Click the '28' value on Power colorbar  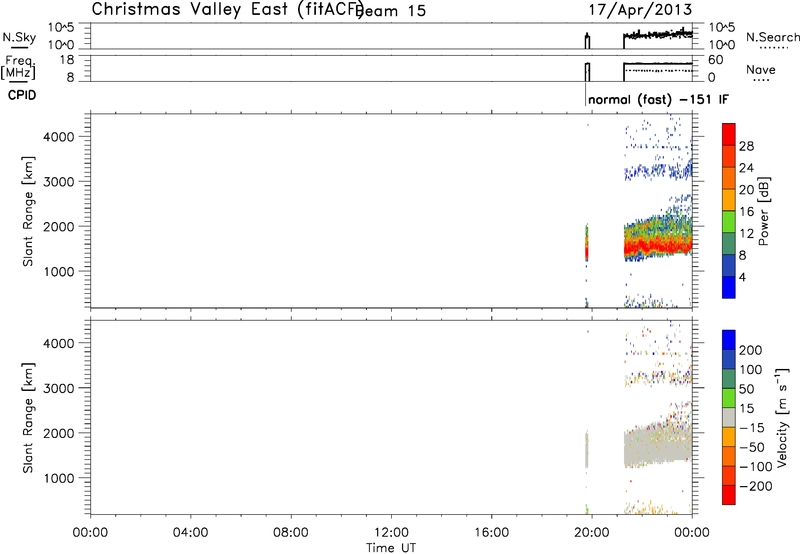[746, 146]
